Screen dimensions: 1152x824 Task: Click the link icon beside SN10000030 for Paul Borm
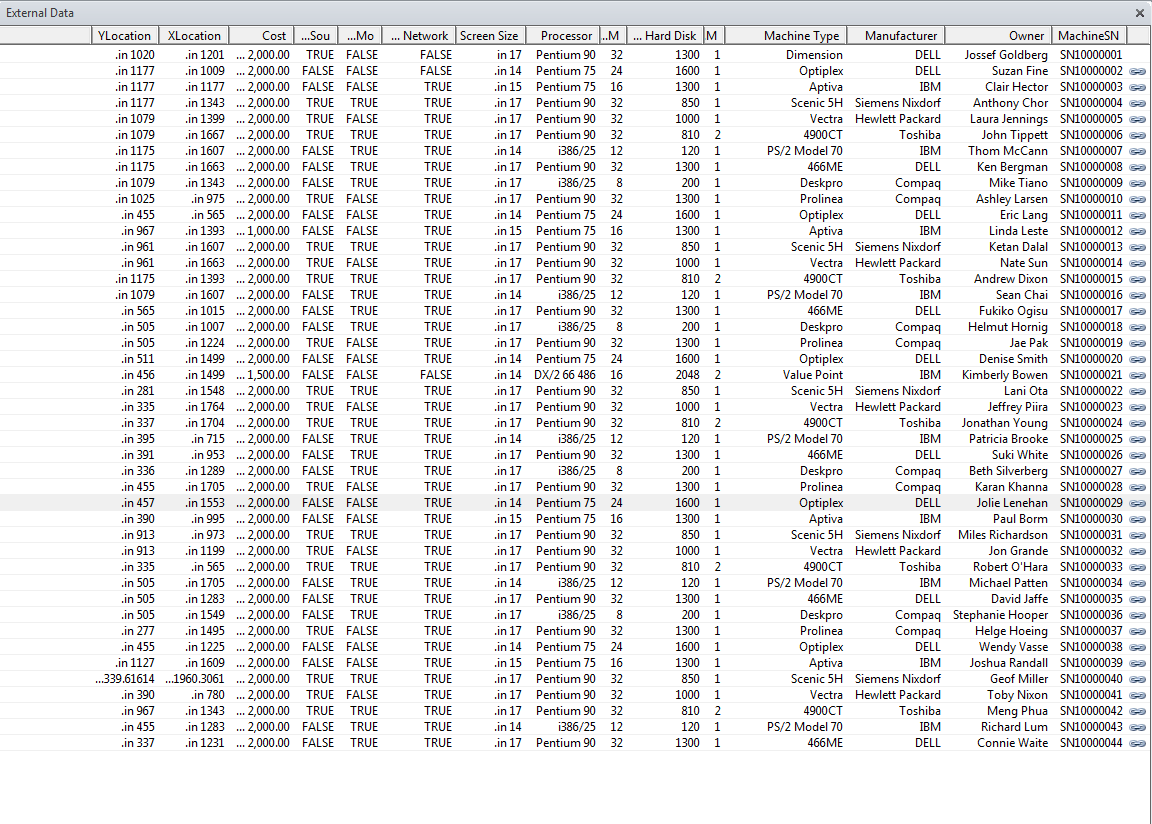(1139, 519)
